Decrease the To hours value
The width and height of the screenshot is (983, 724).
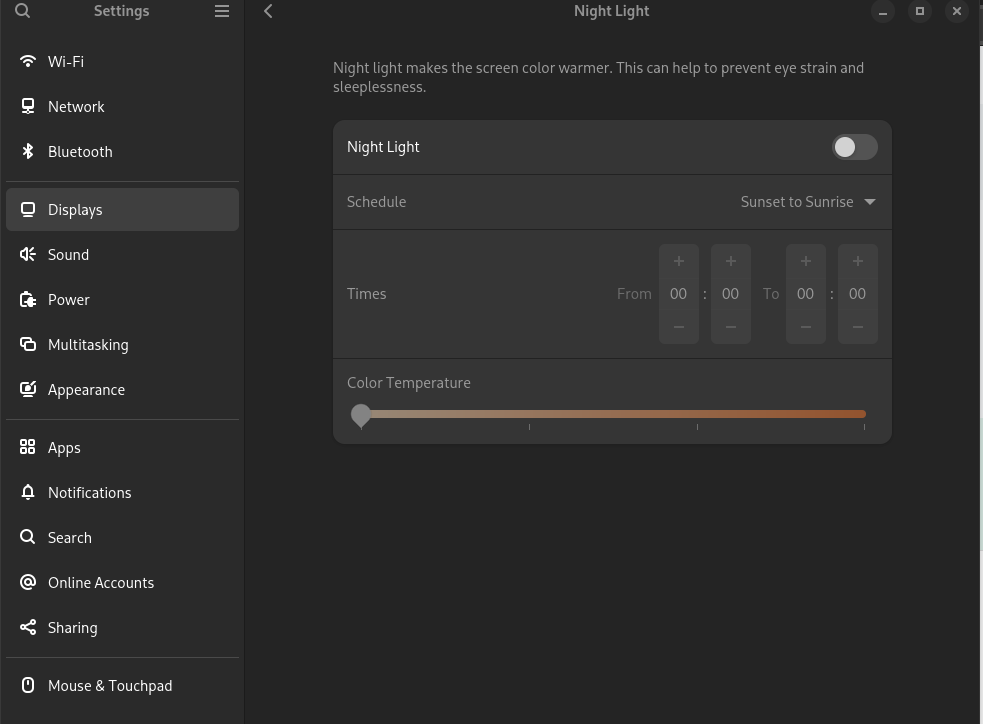[806, 327]
